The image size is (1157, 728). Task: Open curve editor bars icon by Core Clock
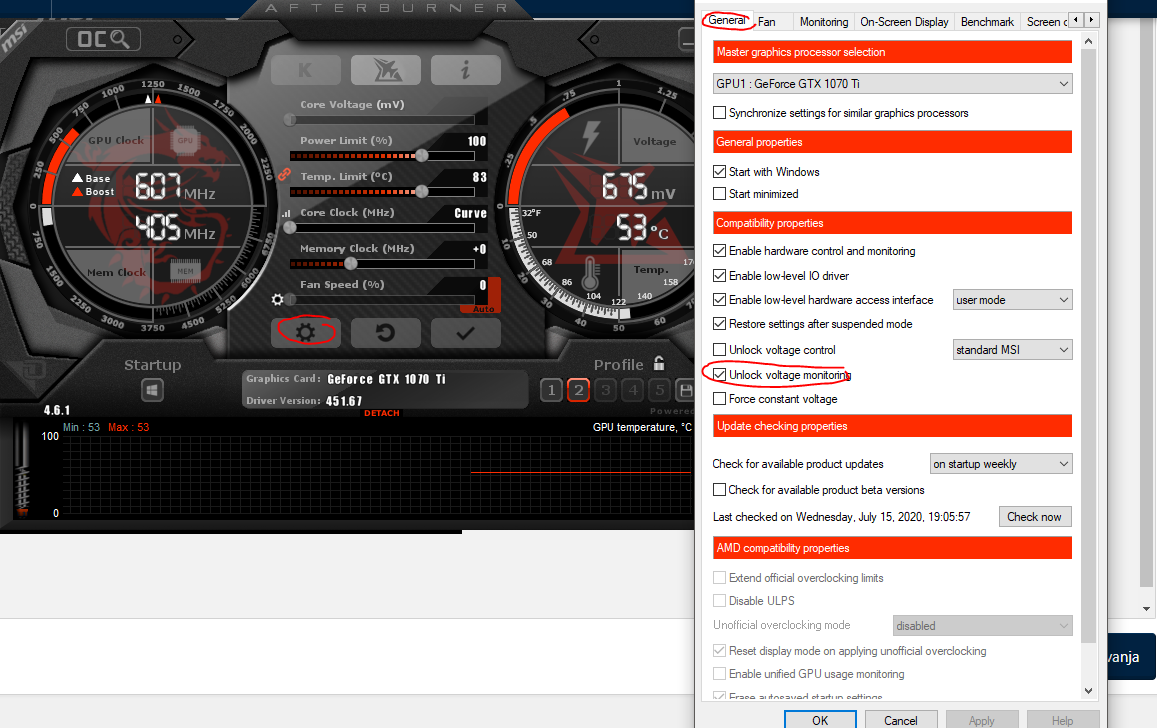(286, 213)
